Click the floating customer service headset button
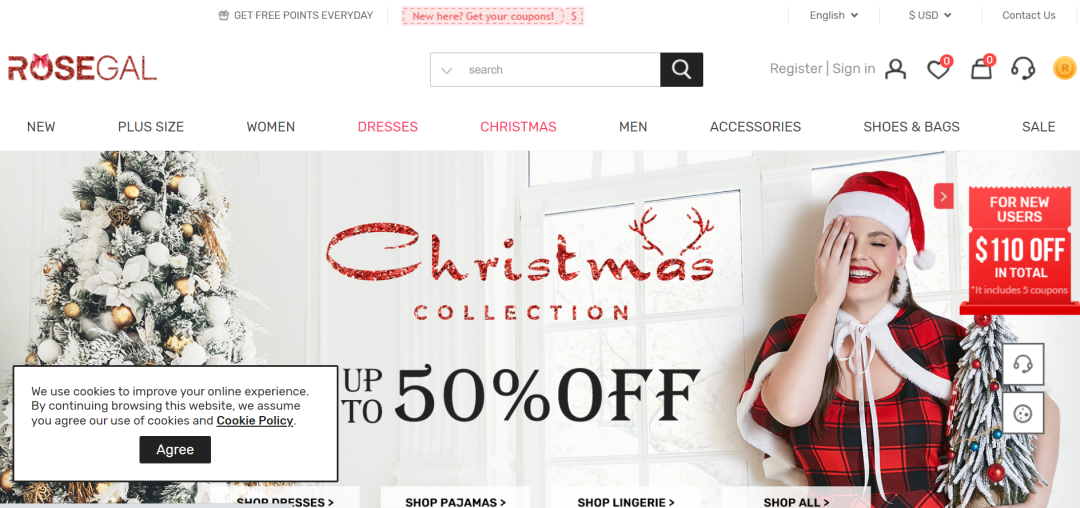The image size is (1080, 508). (1023, 364)
